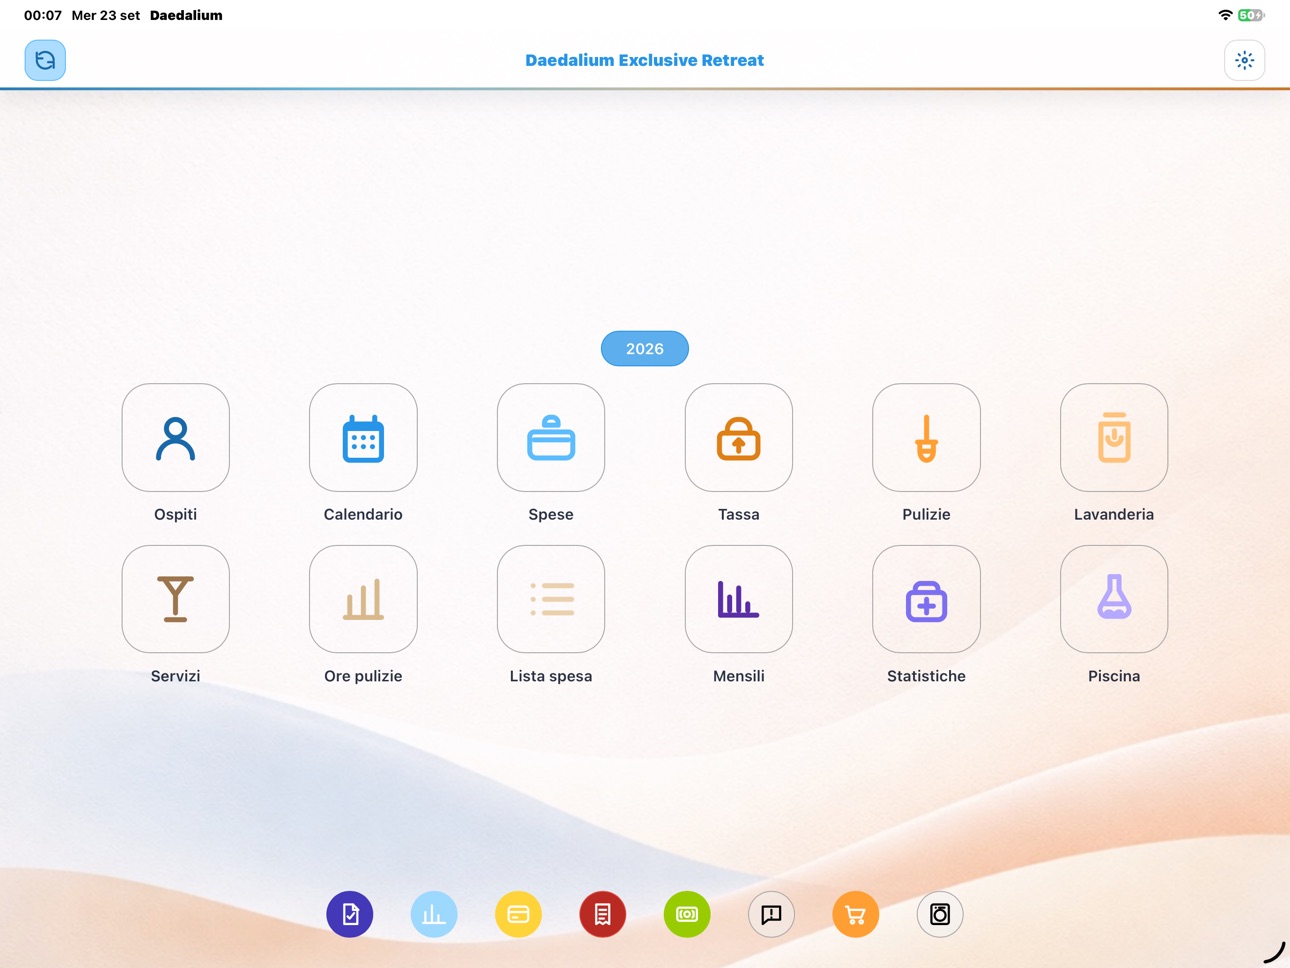
Task: Open the Lista spesa tile
Action: click(551, 599)
